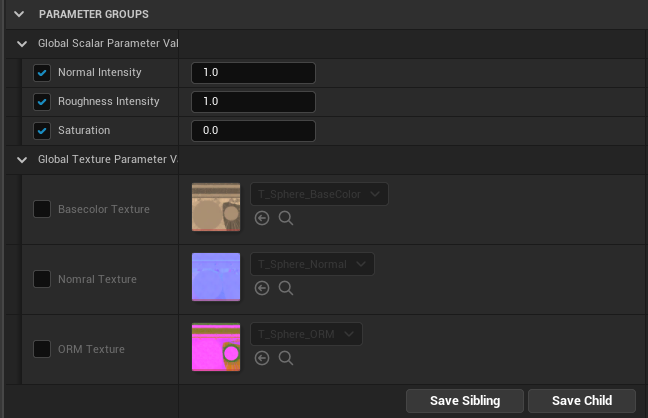Use selected asset for ORM Texture
This screenshot has width=648, height=418.
[262, 358]
